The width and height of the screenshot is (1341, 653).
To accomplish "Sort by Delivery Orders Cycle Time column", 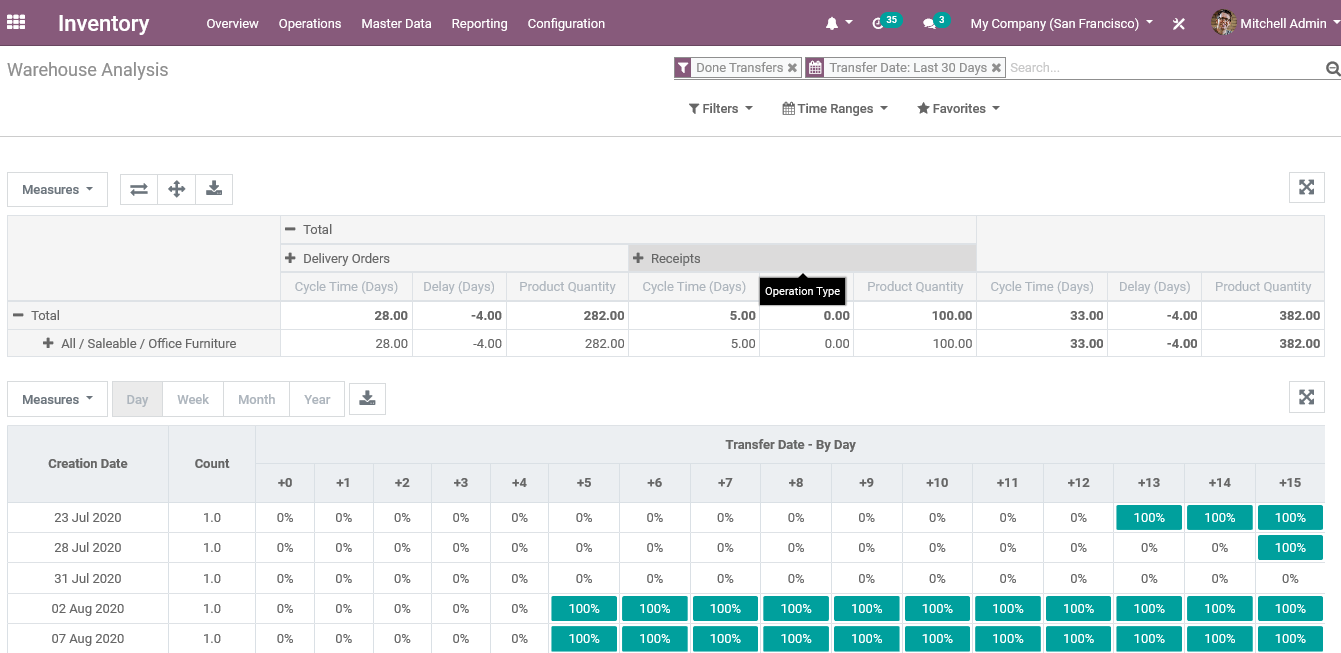I will click(x=346, y=286).
